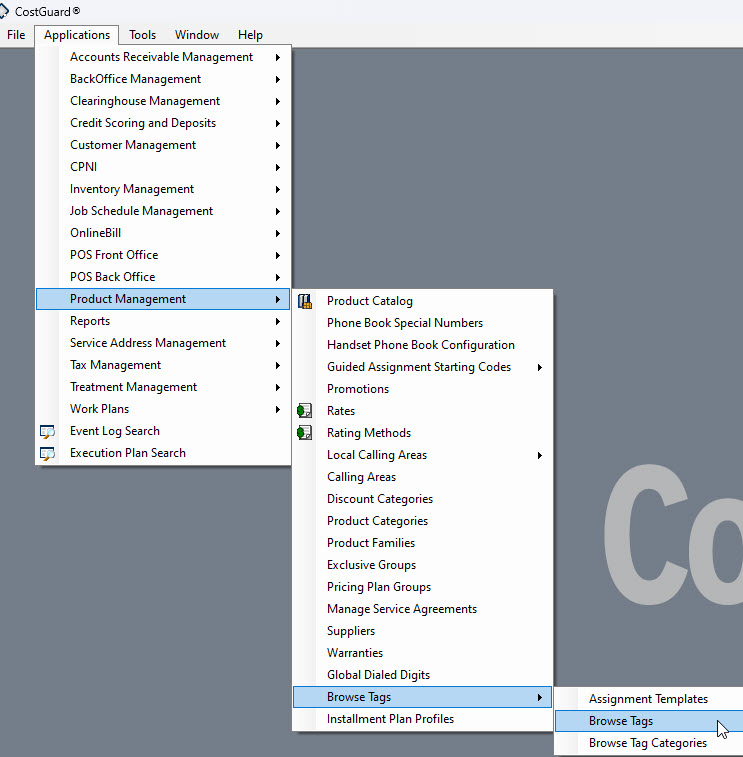Image resolution: width=743 pixels, height=757 pixels.
Task: Expand Job Schedule Management submenu
Action: (x=163, y=211)
